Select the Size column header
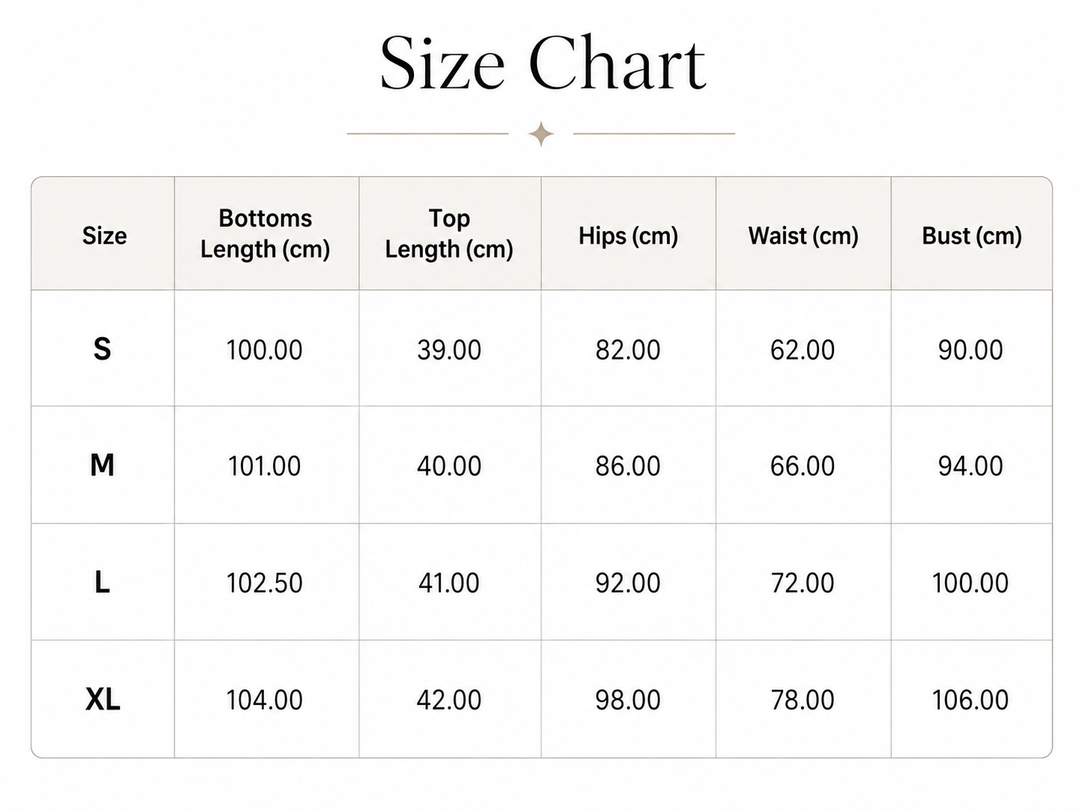This screenshot has width=1080, height=810. pos(104,236)
